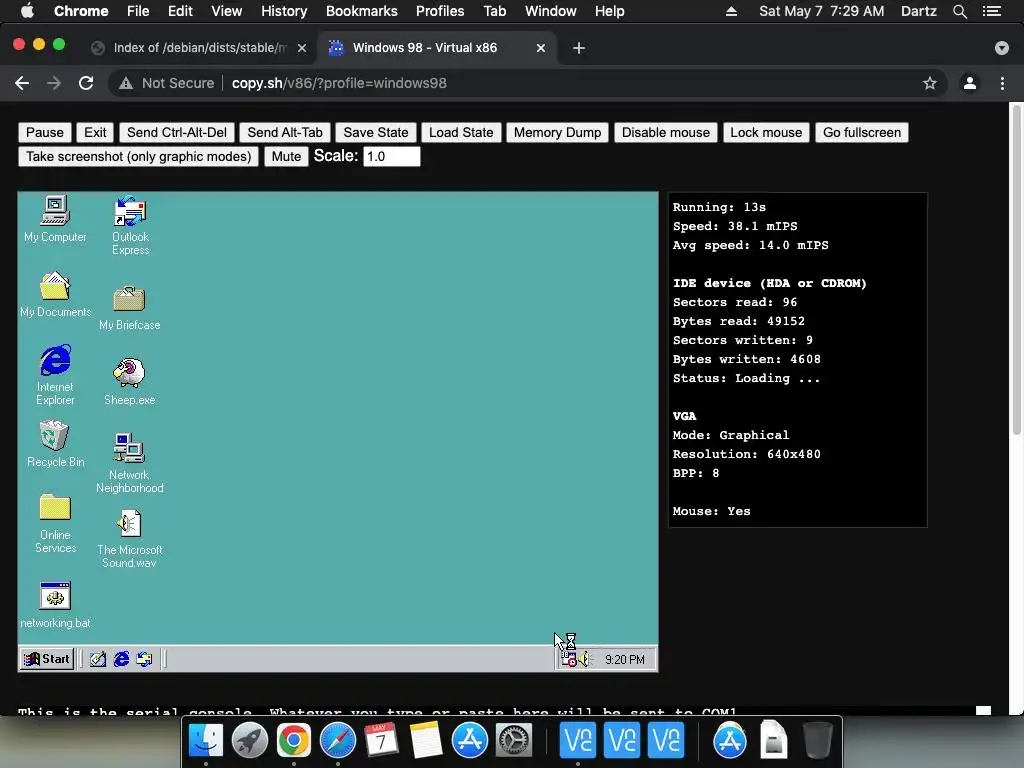Screen dimensions: 1024x768
Task: Click Take screenshot button
Action: 138,157
